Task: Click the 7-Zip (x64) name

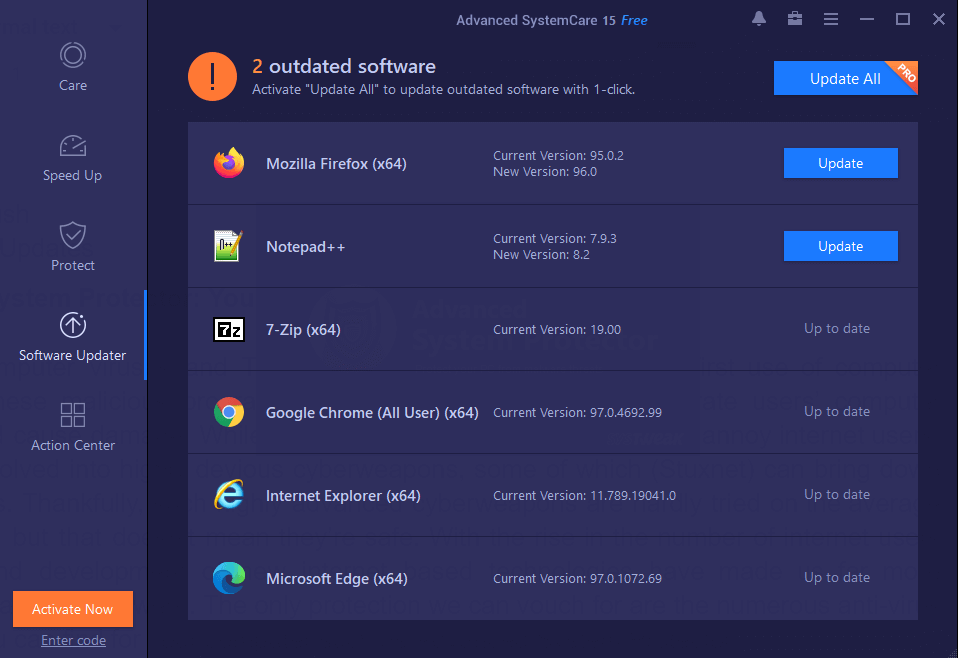Action: (x=303, y=330)
